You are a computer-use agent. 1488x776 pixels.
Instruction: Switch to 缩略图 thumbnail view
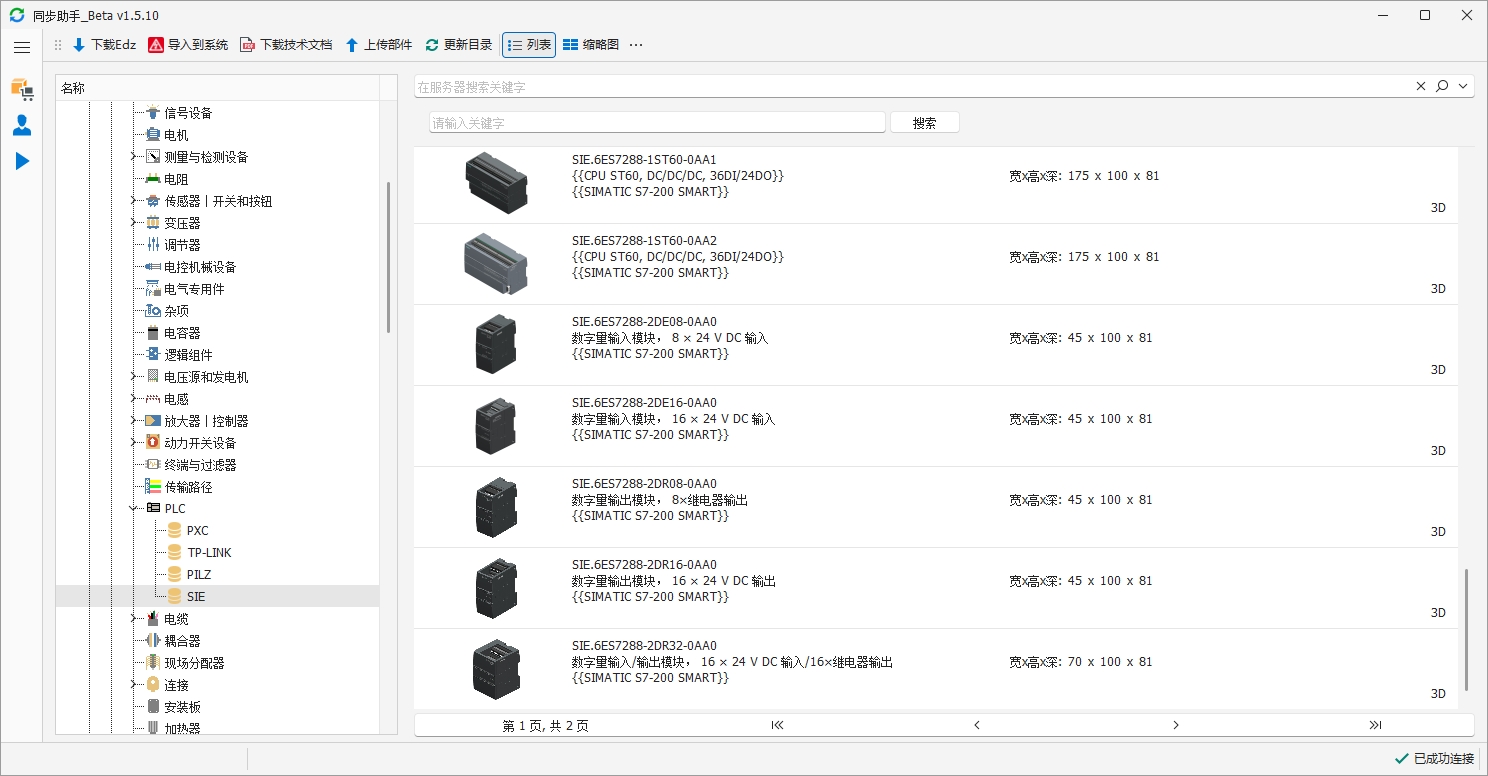(590, 45)
